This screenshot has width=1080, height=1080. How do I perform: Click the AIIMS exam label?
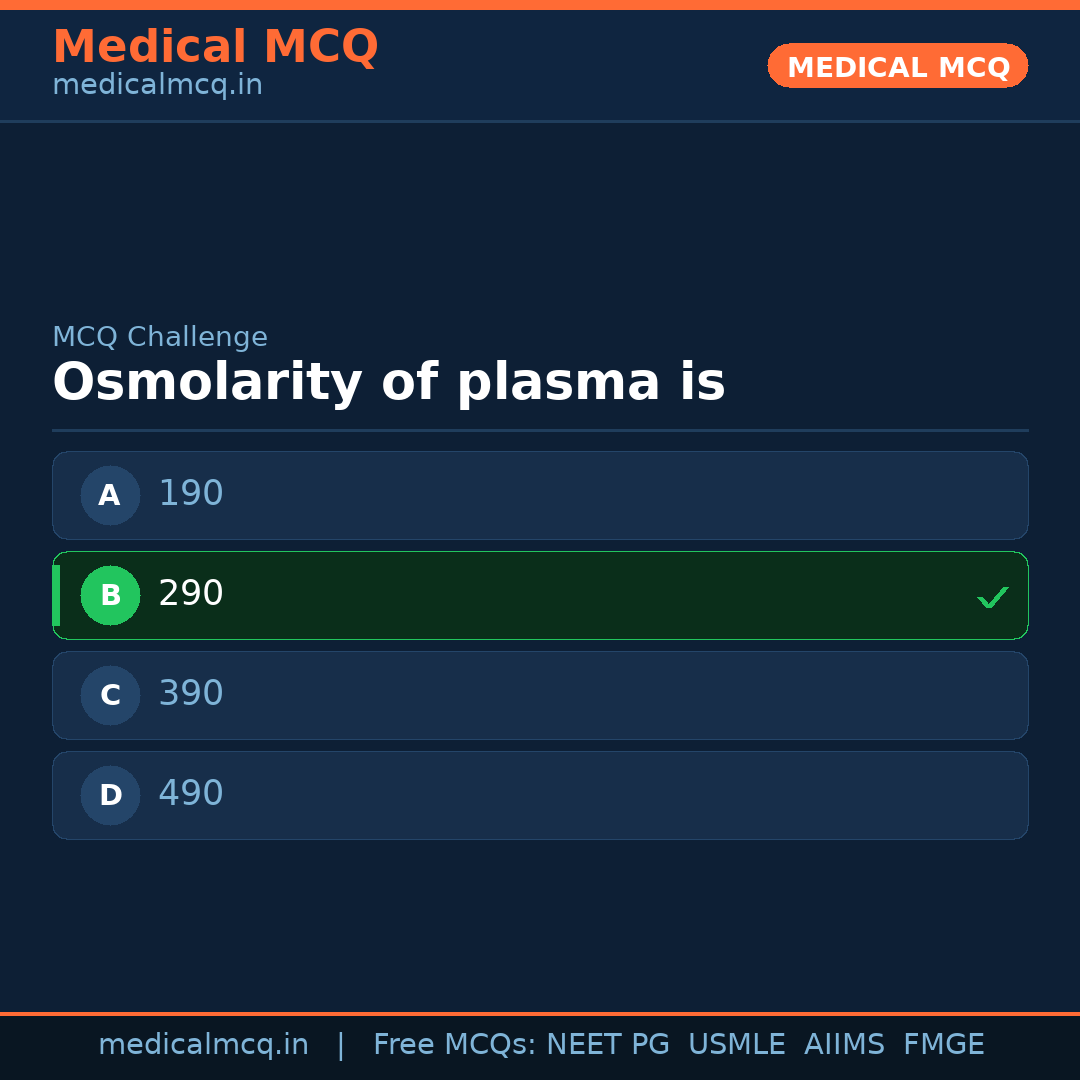pos(845,1044)
